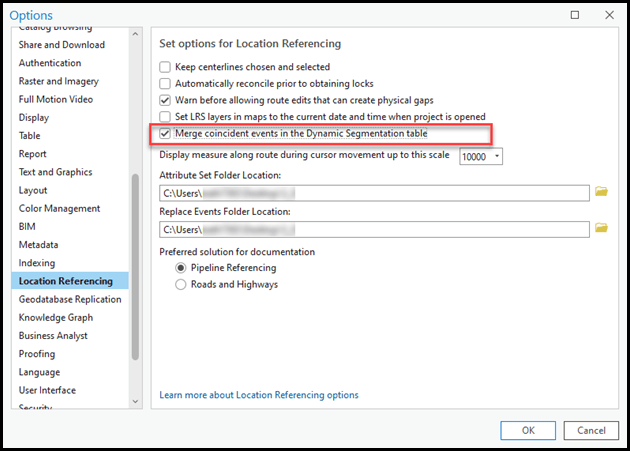Toggle Warn before route edits creating gaps
The image size is (630, 451).
166,100
